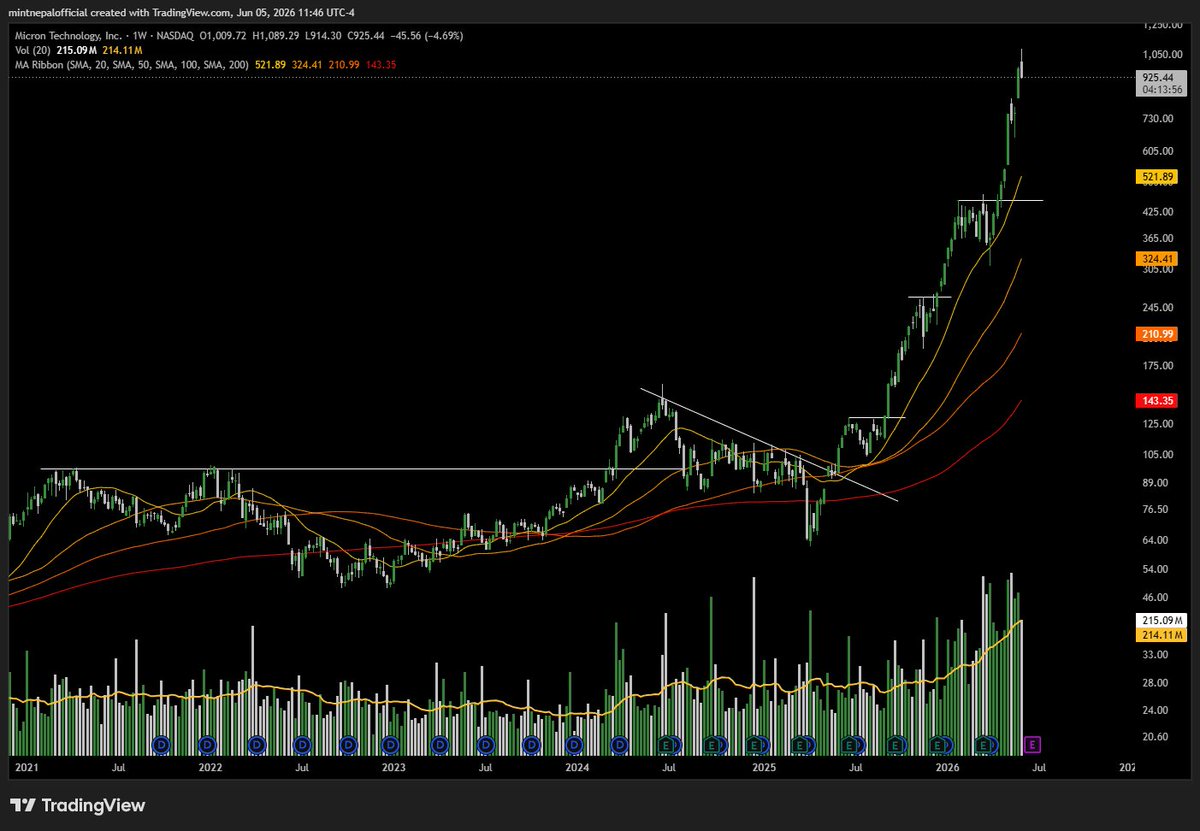Select the short horizontal line near 130
This screenshot has height=831, width=1200.
coord(877,417)
